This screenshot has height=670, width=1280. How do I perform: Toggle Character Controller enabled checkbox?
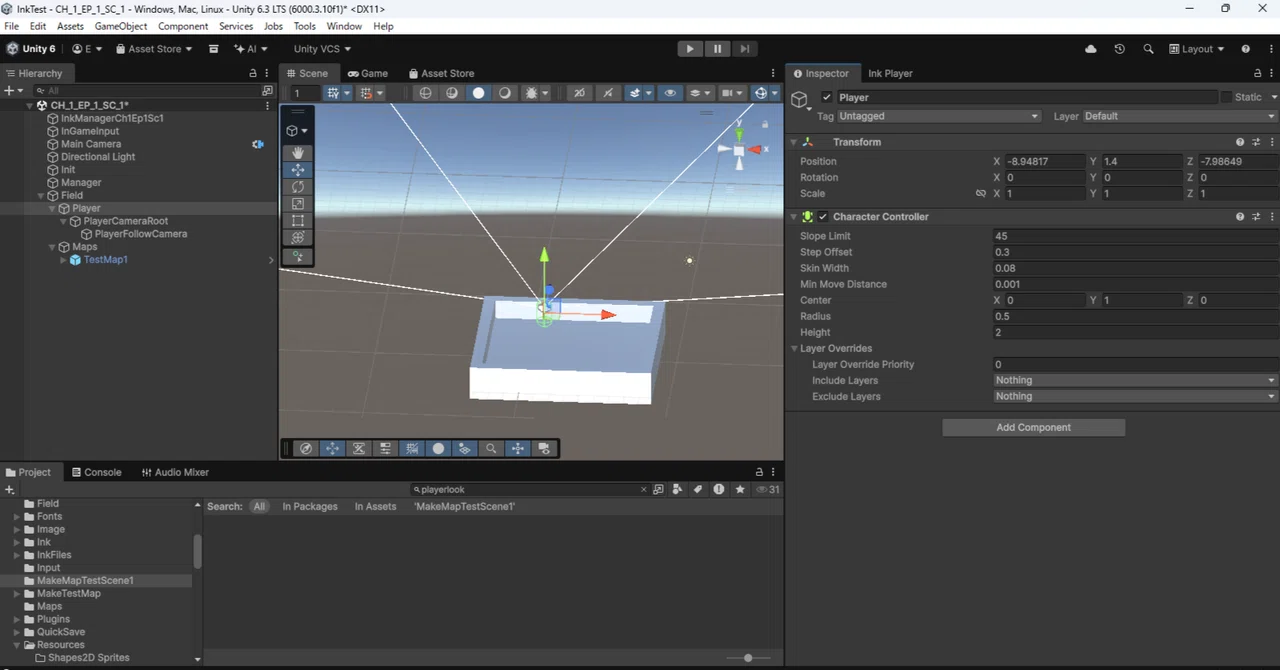823,217
